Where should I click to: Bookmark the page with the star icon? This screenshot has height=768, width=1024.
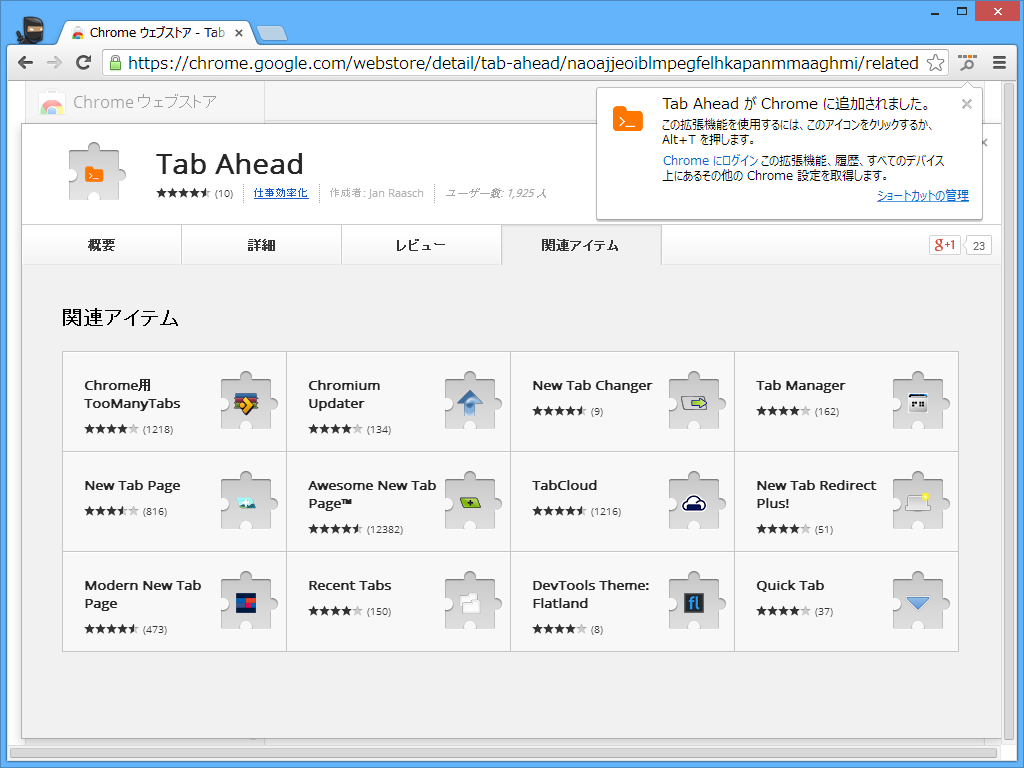[x=934, y=62]
